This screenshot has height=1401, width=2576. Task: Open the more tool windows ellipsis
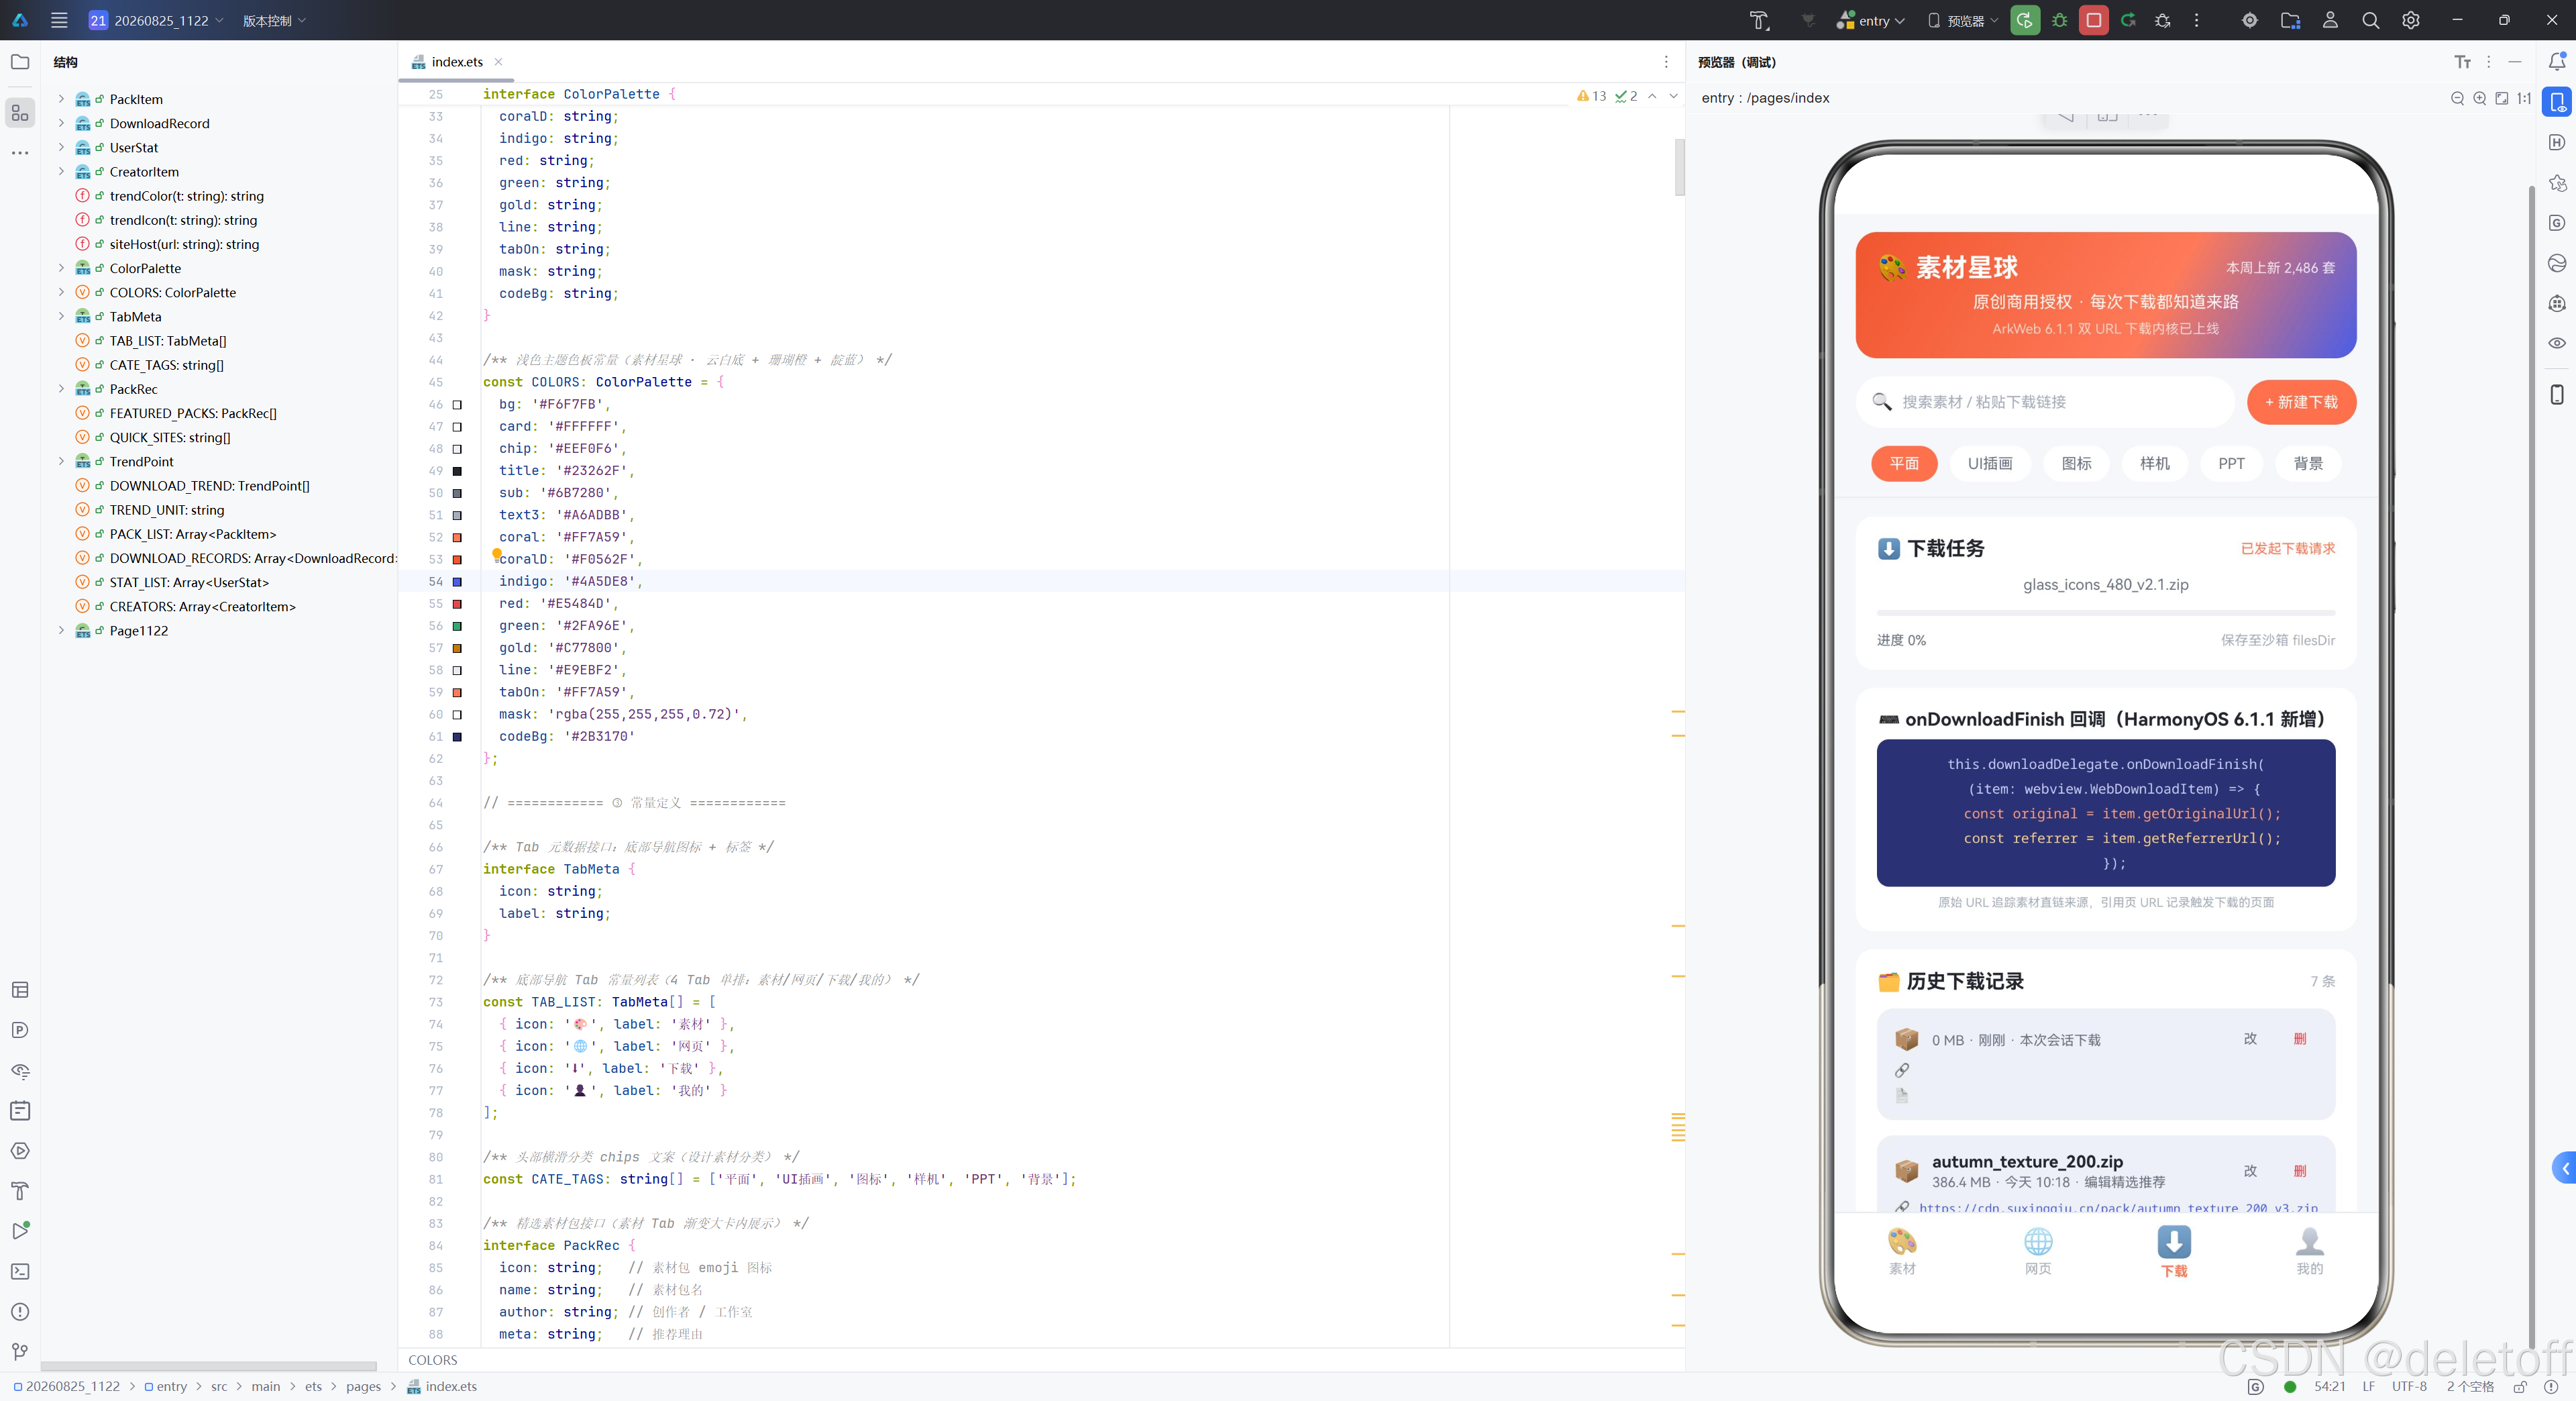click(20, 153)
